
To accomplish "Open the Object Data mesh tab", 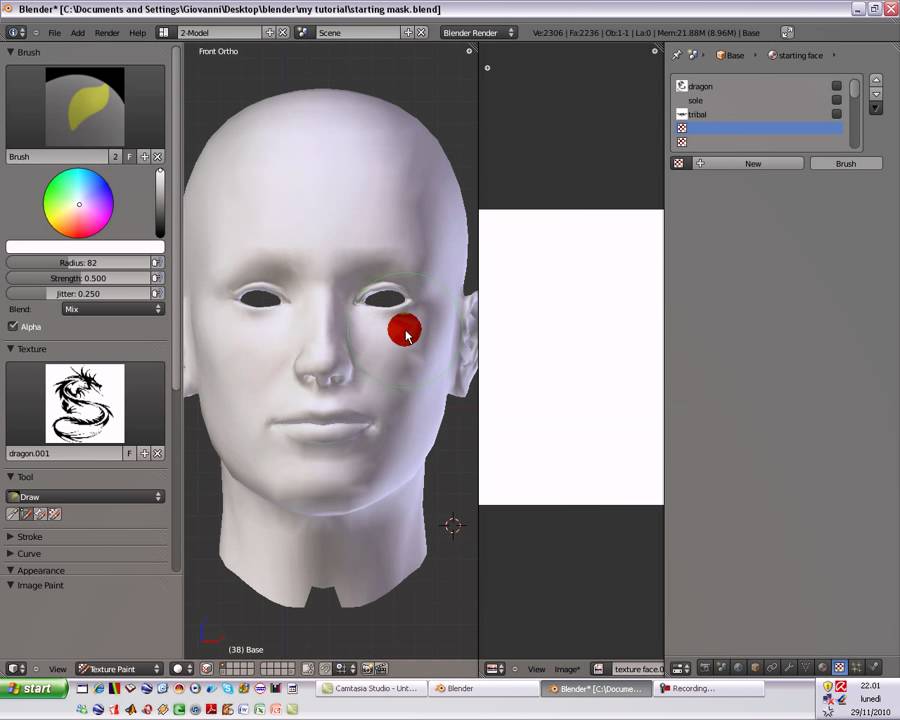I will click(x=806, y=667).
